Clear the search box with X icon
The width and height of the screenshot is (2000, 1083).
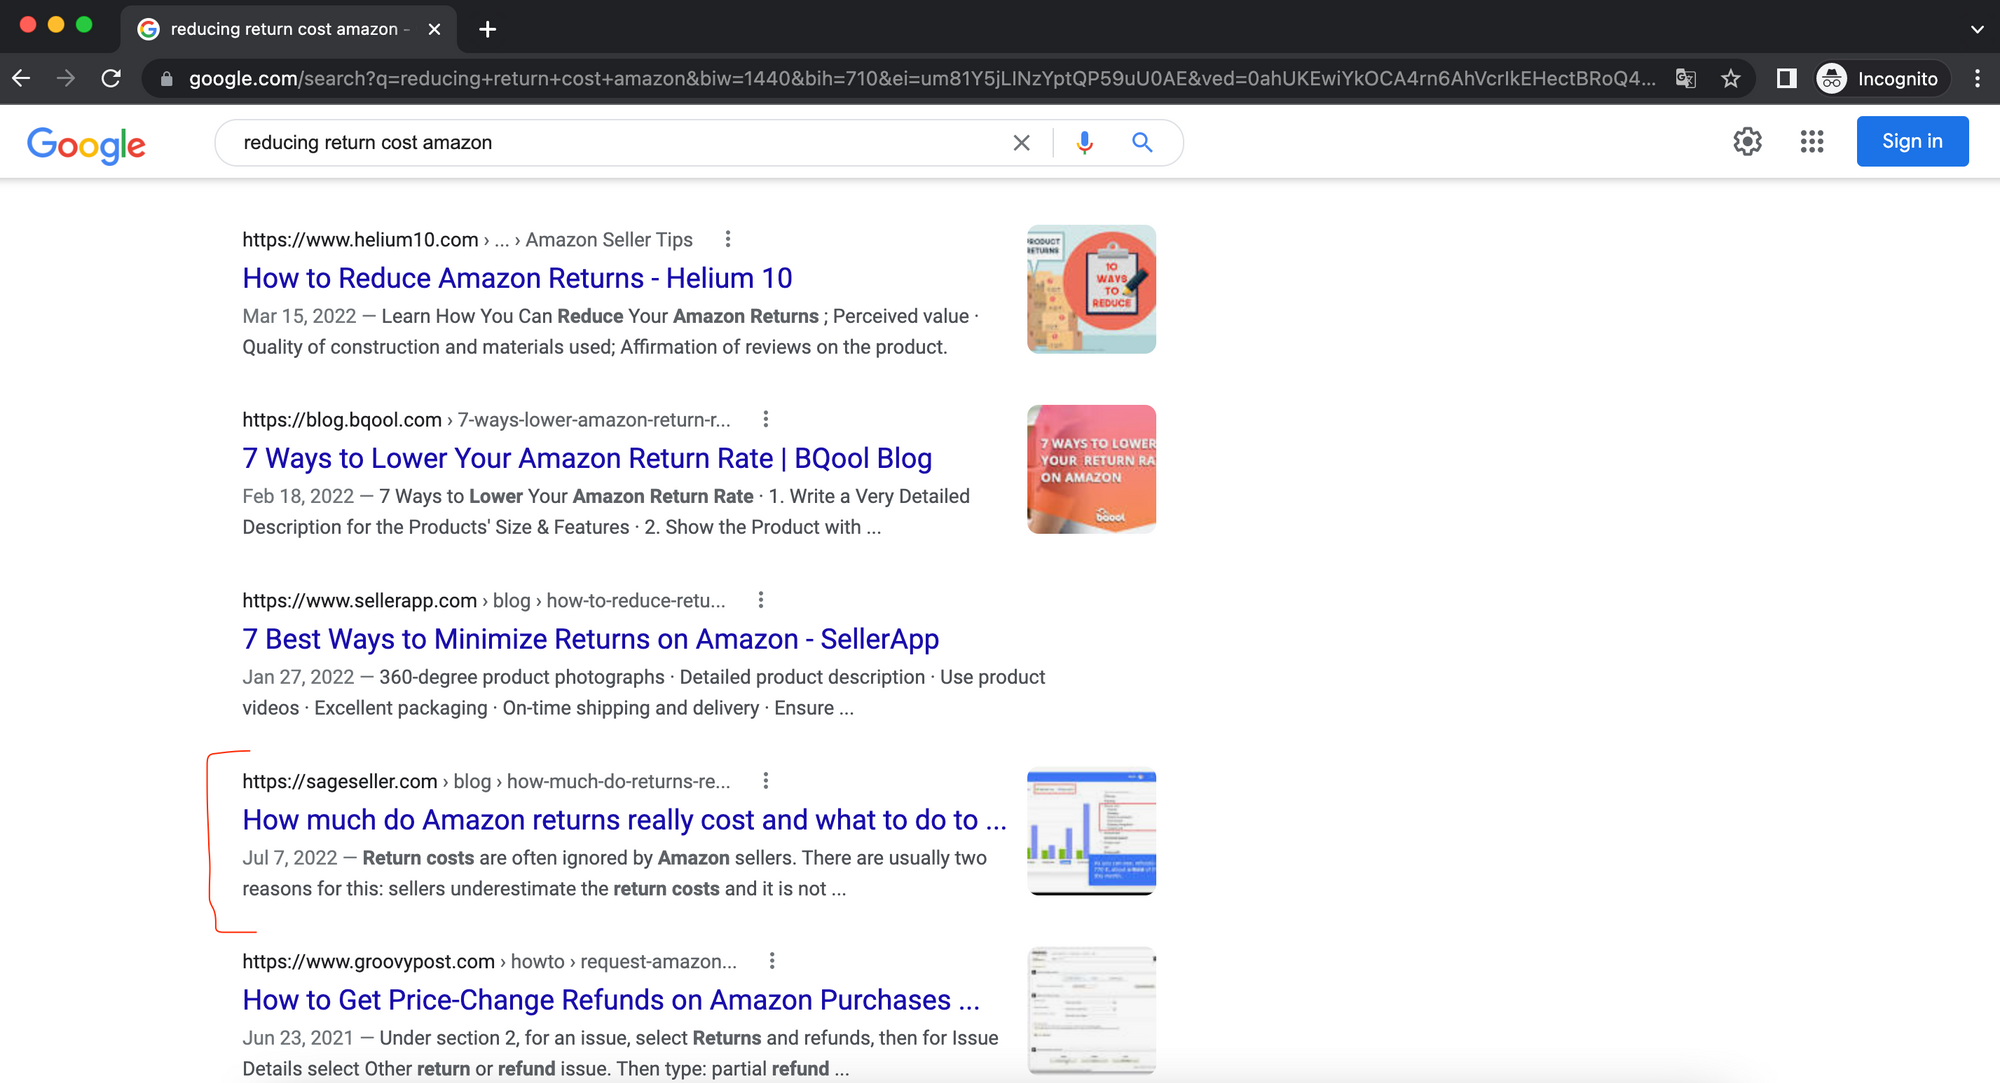tap(1021, 143)
